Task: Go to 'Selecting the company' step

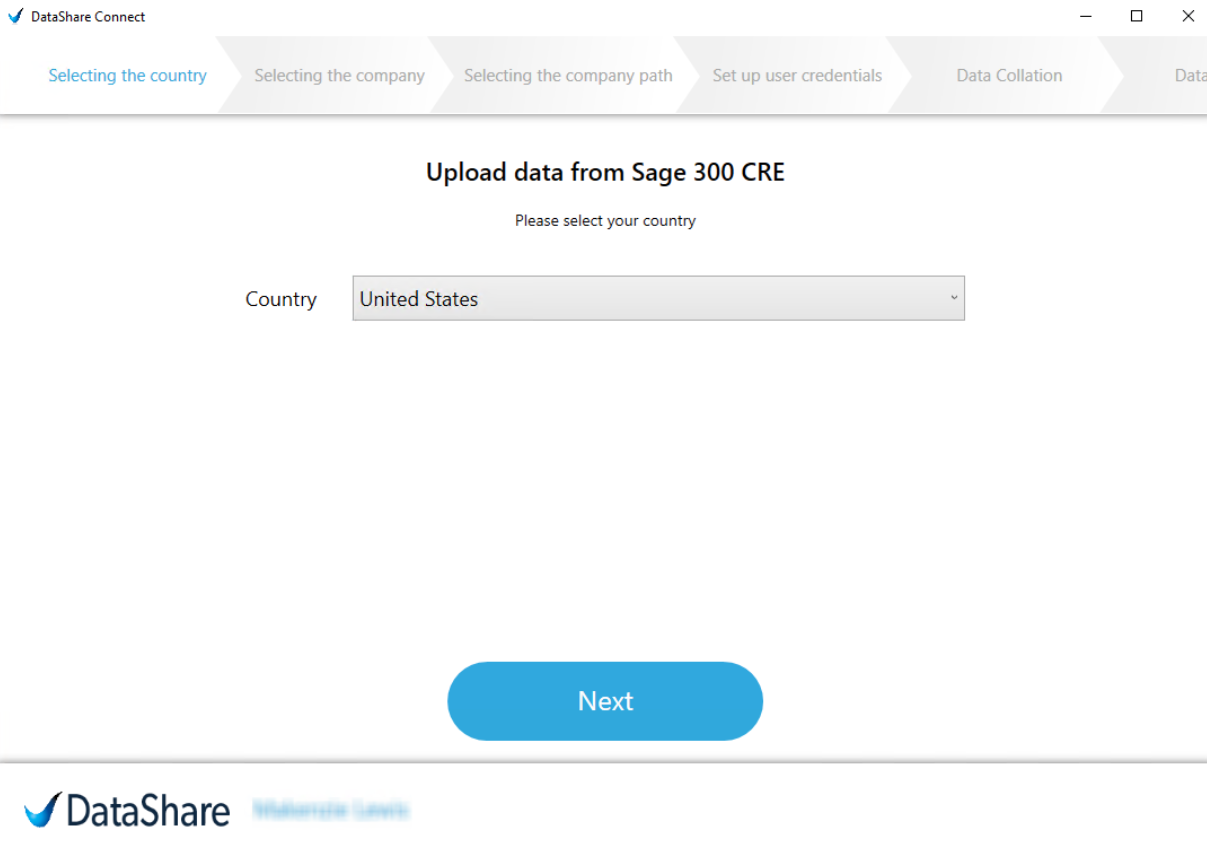Action: click(339, 75)
